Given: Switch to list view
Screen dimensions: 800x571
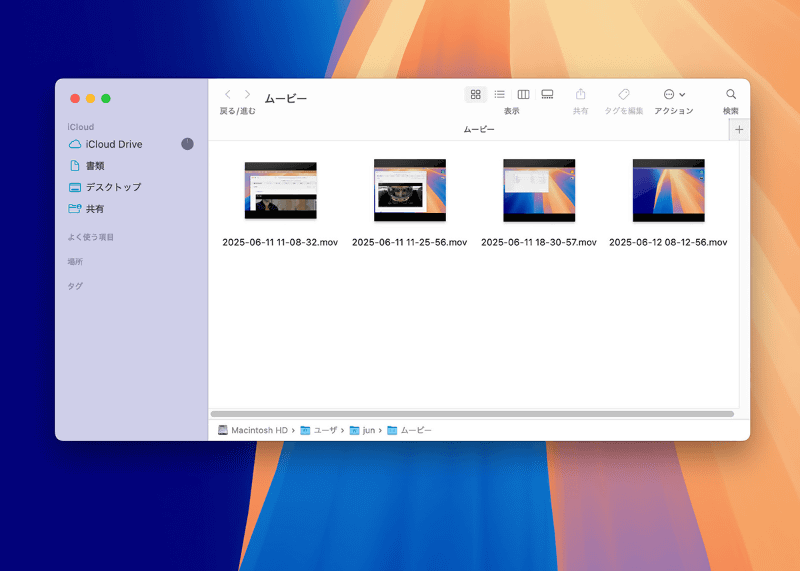Looking at the screenshot, I should click(x=499, y=94).
